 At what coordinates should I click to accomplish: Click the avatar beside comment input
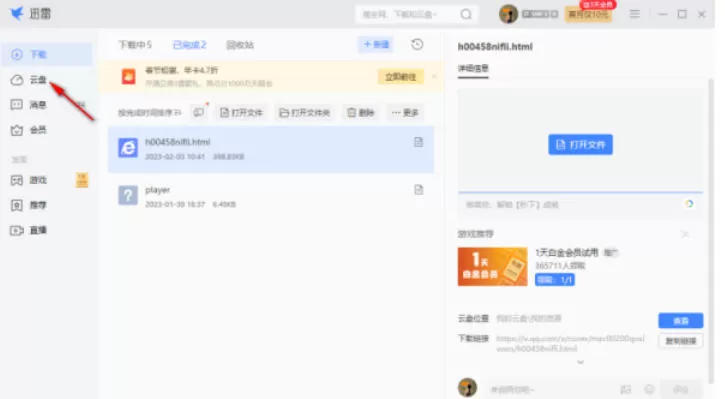[467, 387]
